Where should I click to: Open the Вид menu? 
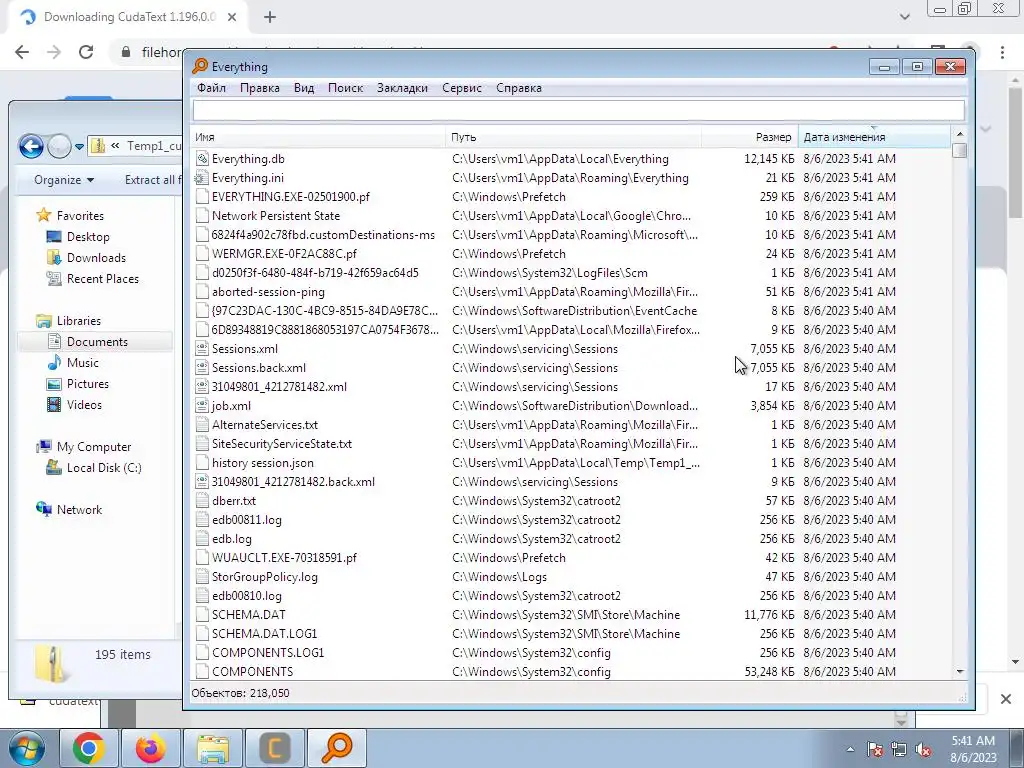304,88
